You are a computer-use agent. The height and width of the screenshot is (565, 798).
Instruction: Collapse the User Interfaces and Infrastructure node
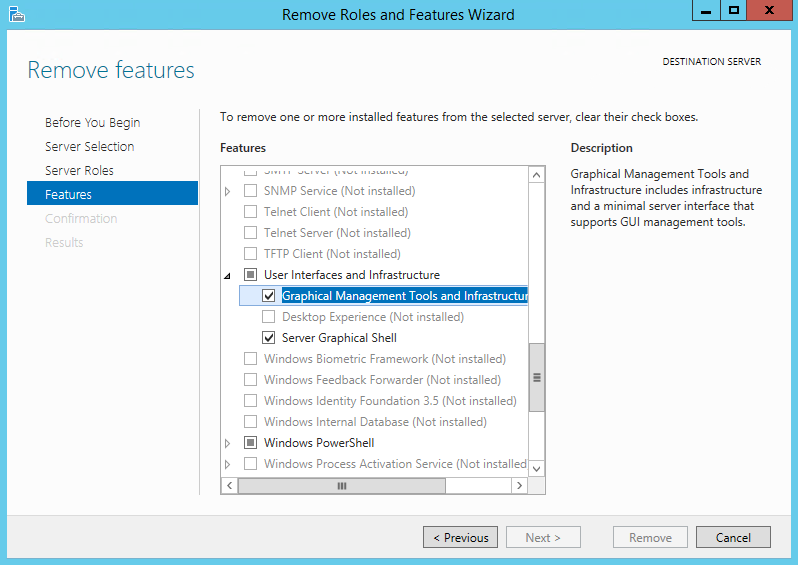click(x=227, y=276)
